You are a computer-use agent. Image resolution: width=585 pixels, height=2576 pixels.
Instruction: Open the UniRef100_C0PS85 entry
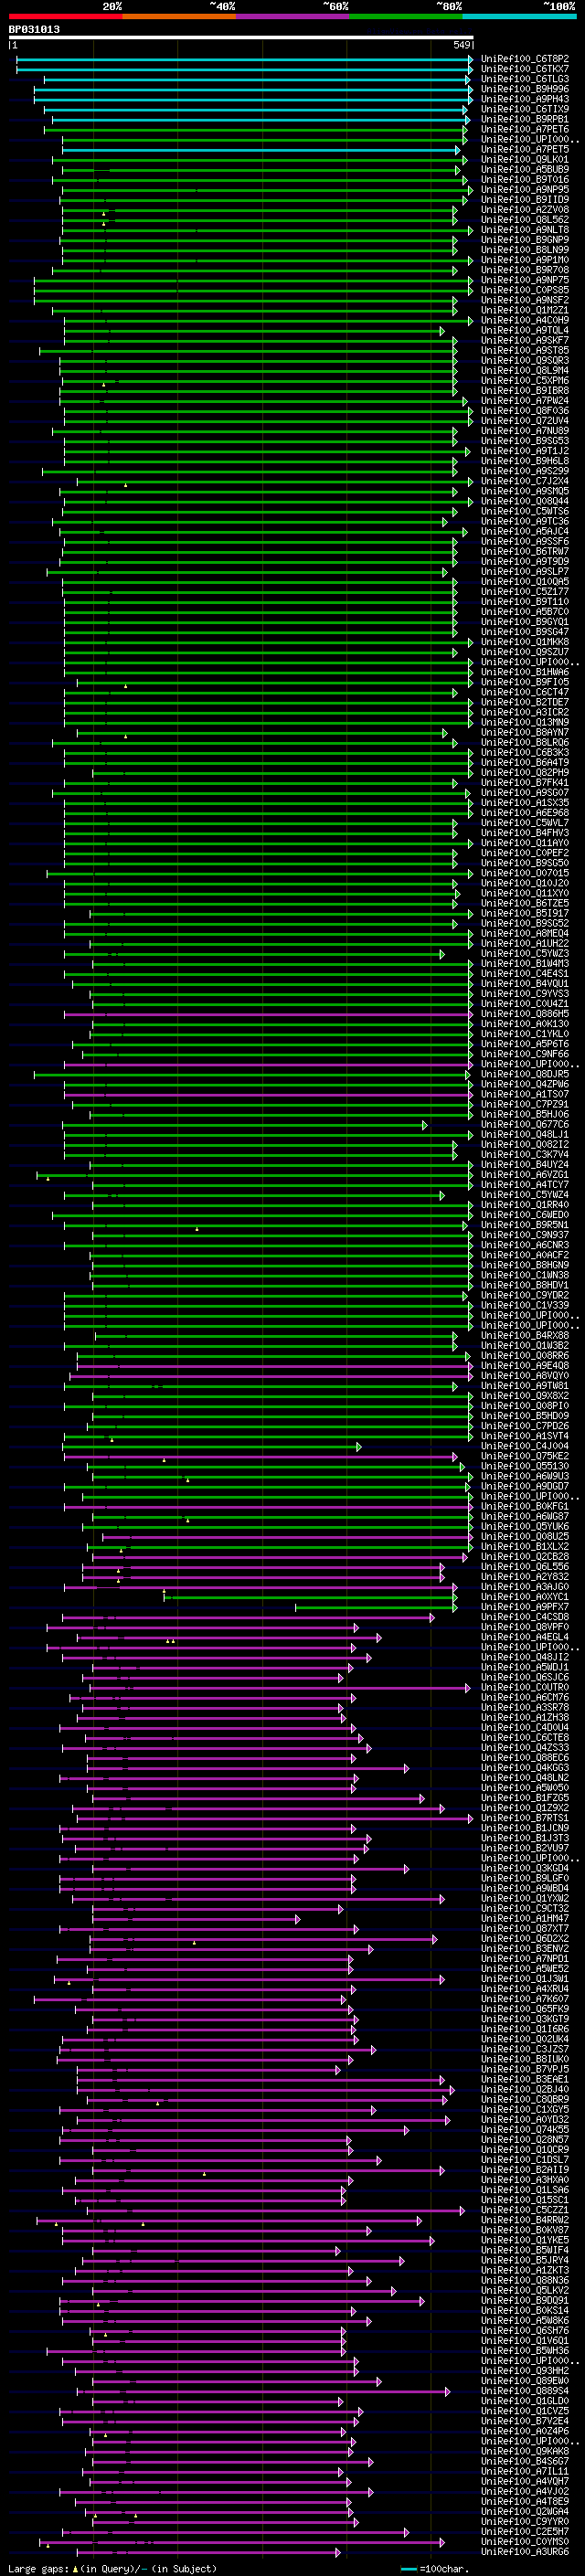525,290
